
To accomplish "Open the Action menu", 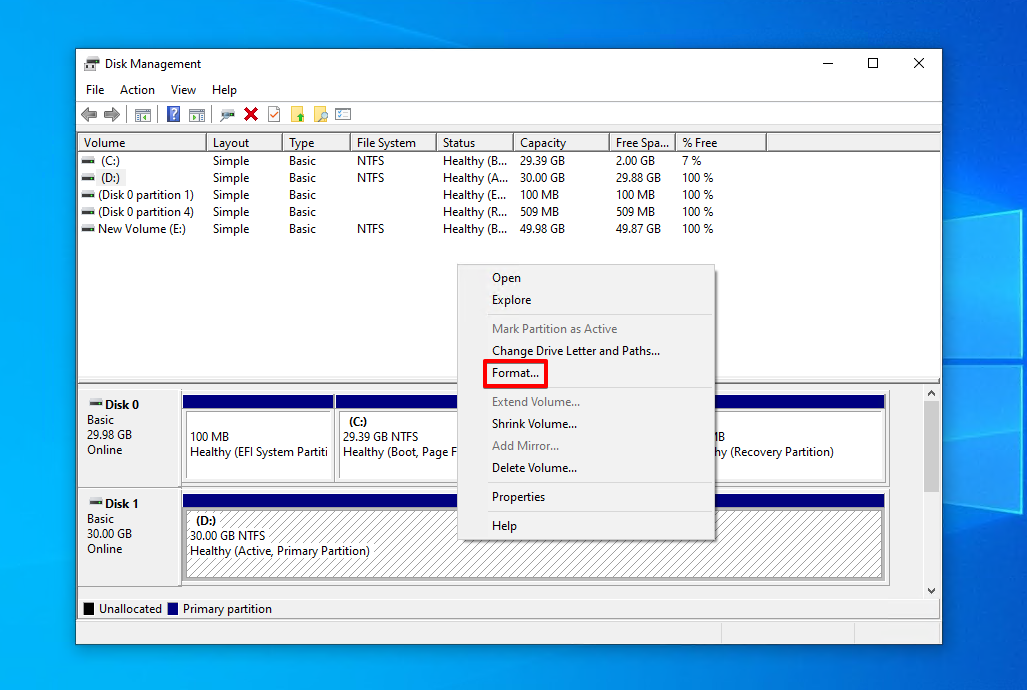I will 137,89.
